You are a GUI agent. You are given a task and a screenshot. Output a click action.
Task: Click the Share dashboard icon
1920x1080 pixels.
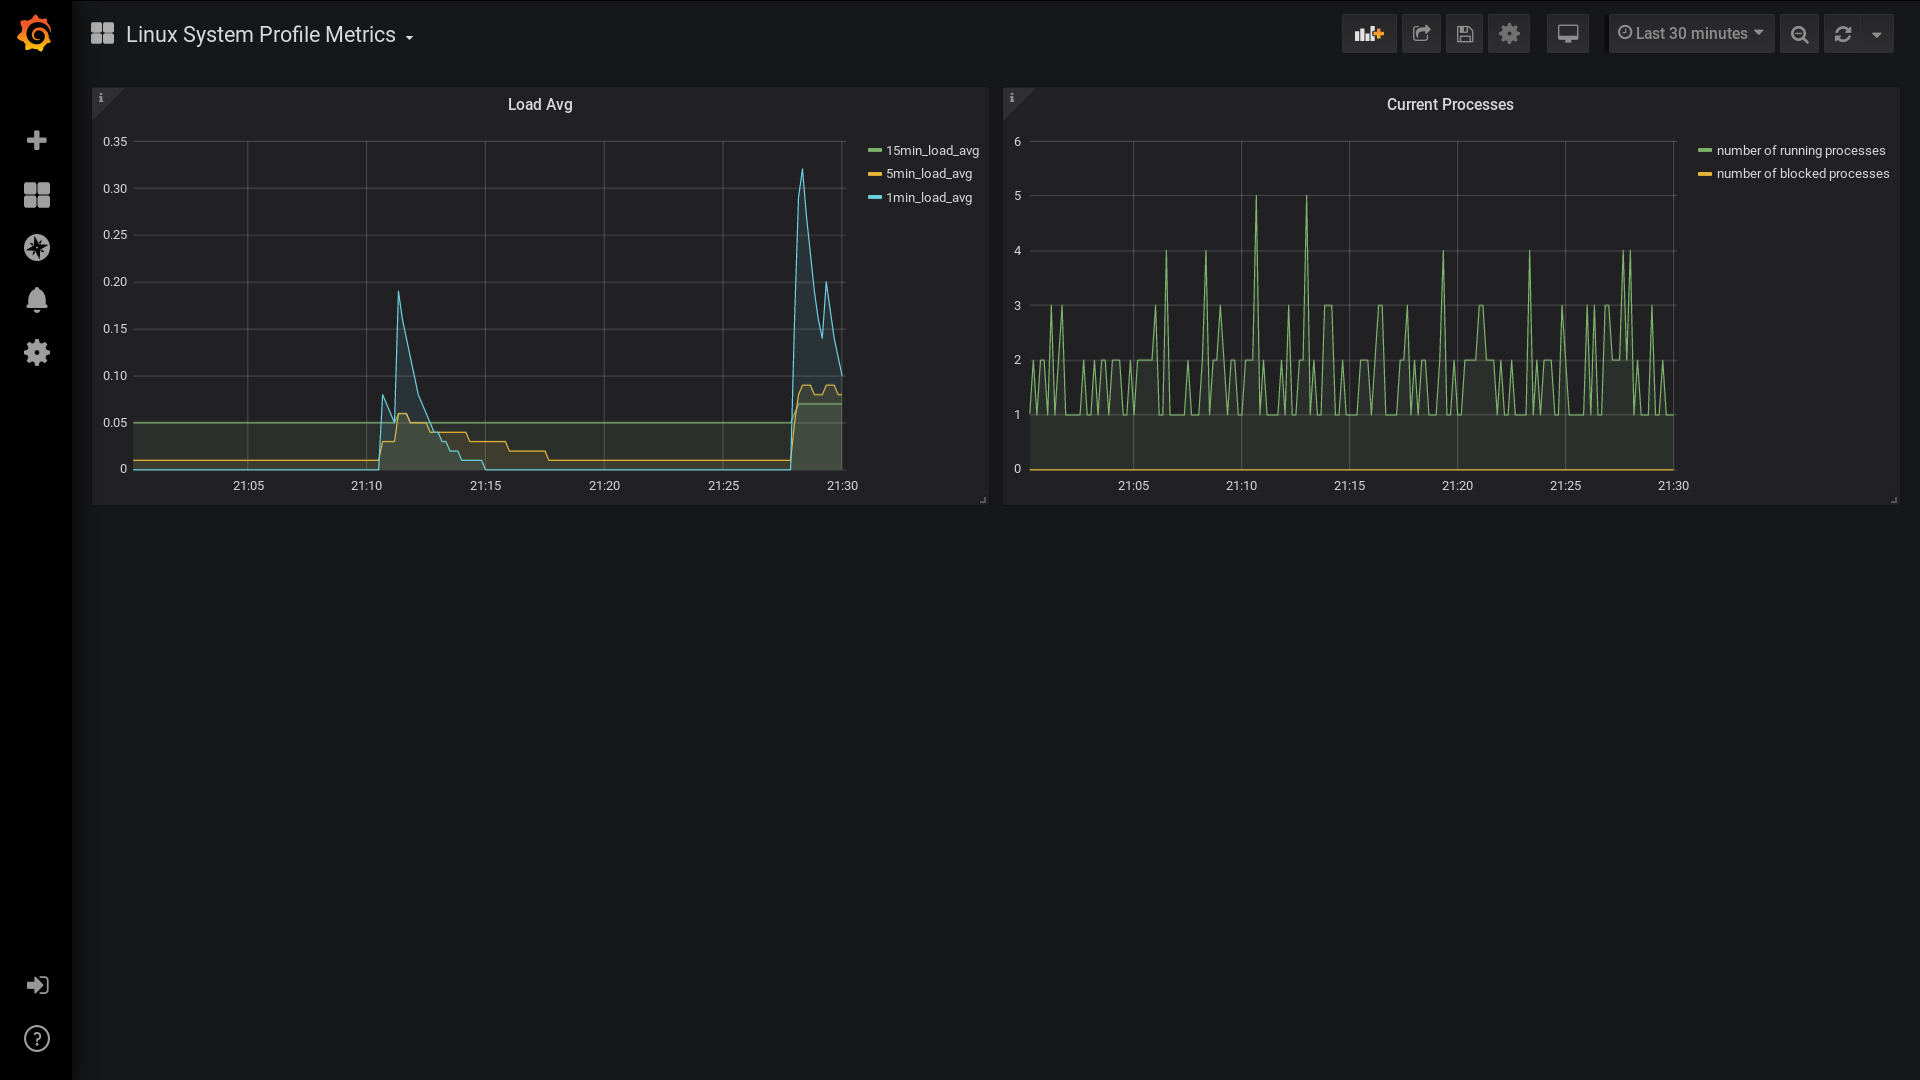click(1421, 34)
